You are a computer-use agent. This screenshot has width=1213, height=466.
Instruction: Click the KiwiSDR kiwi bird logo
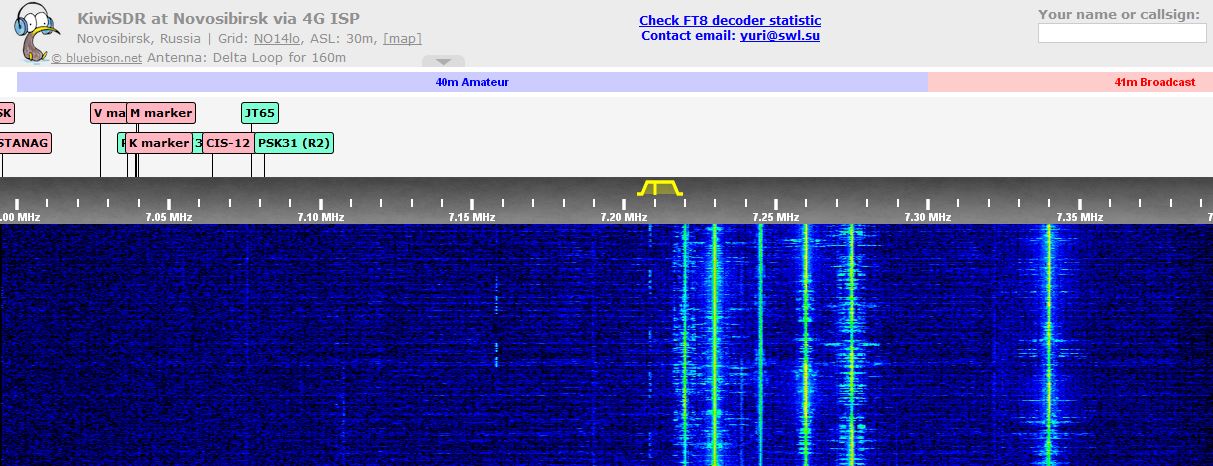[x=36, y=32]
